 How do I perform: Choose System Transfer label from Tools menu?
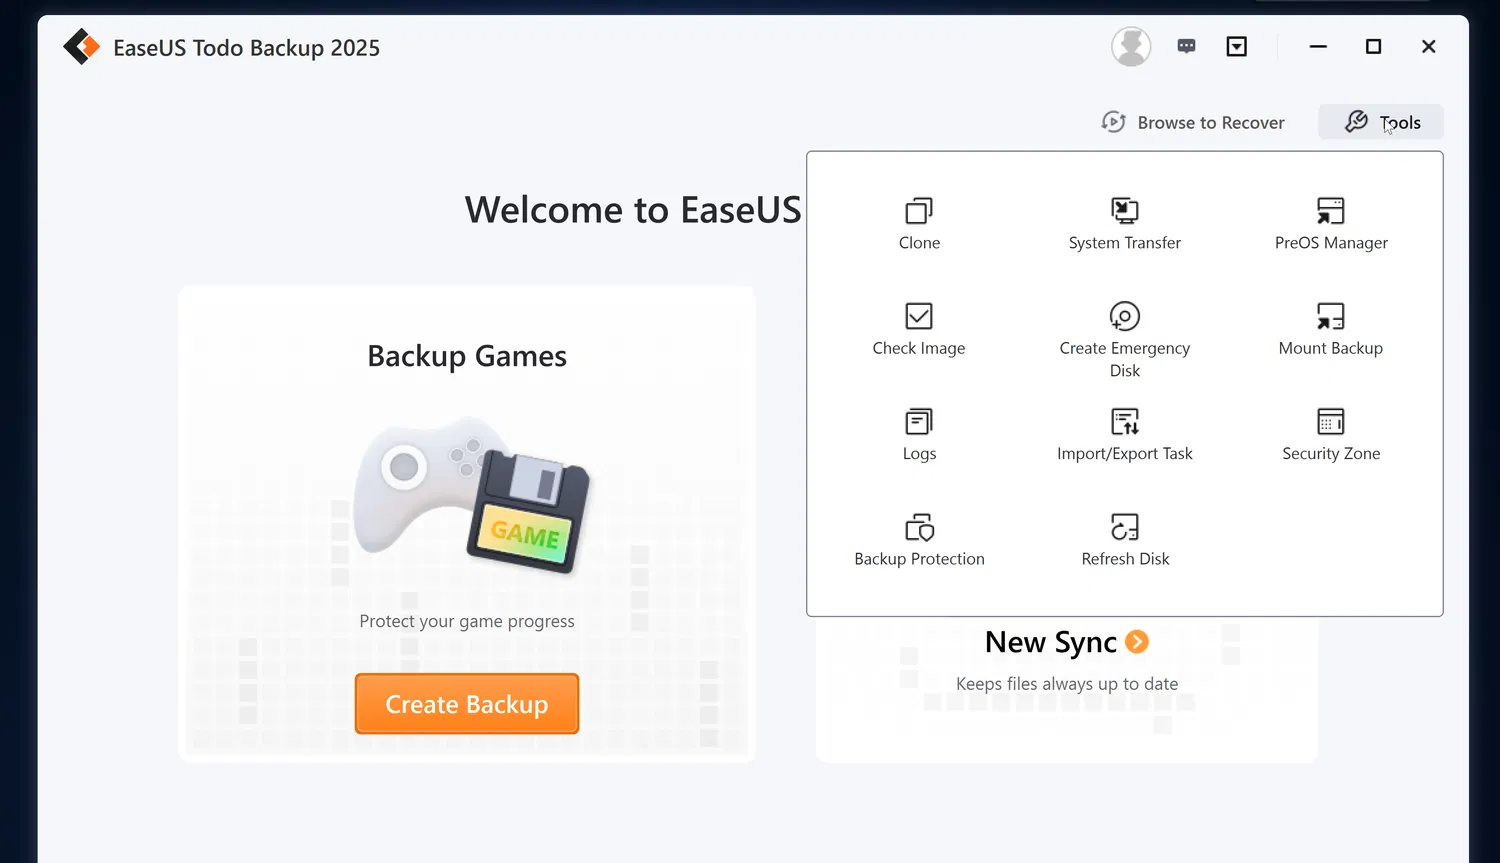(x=1125, y=243)
